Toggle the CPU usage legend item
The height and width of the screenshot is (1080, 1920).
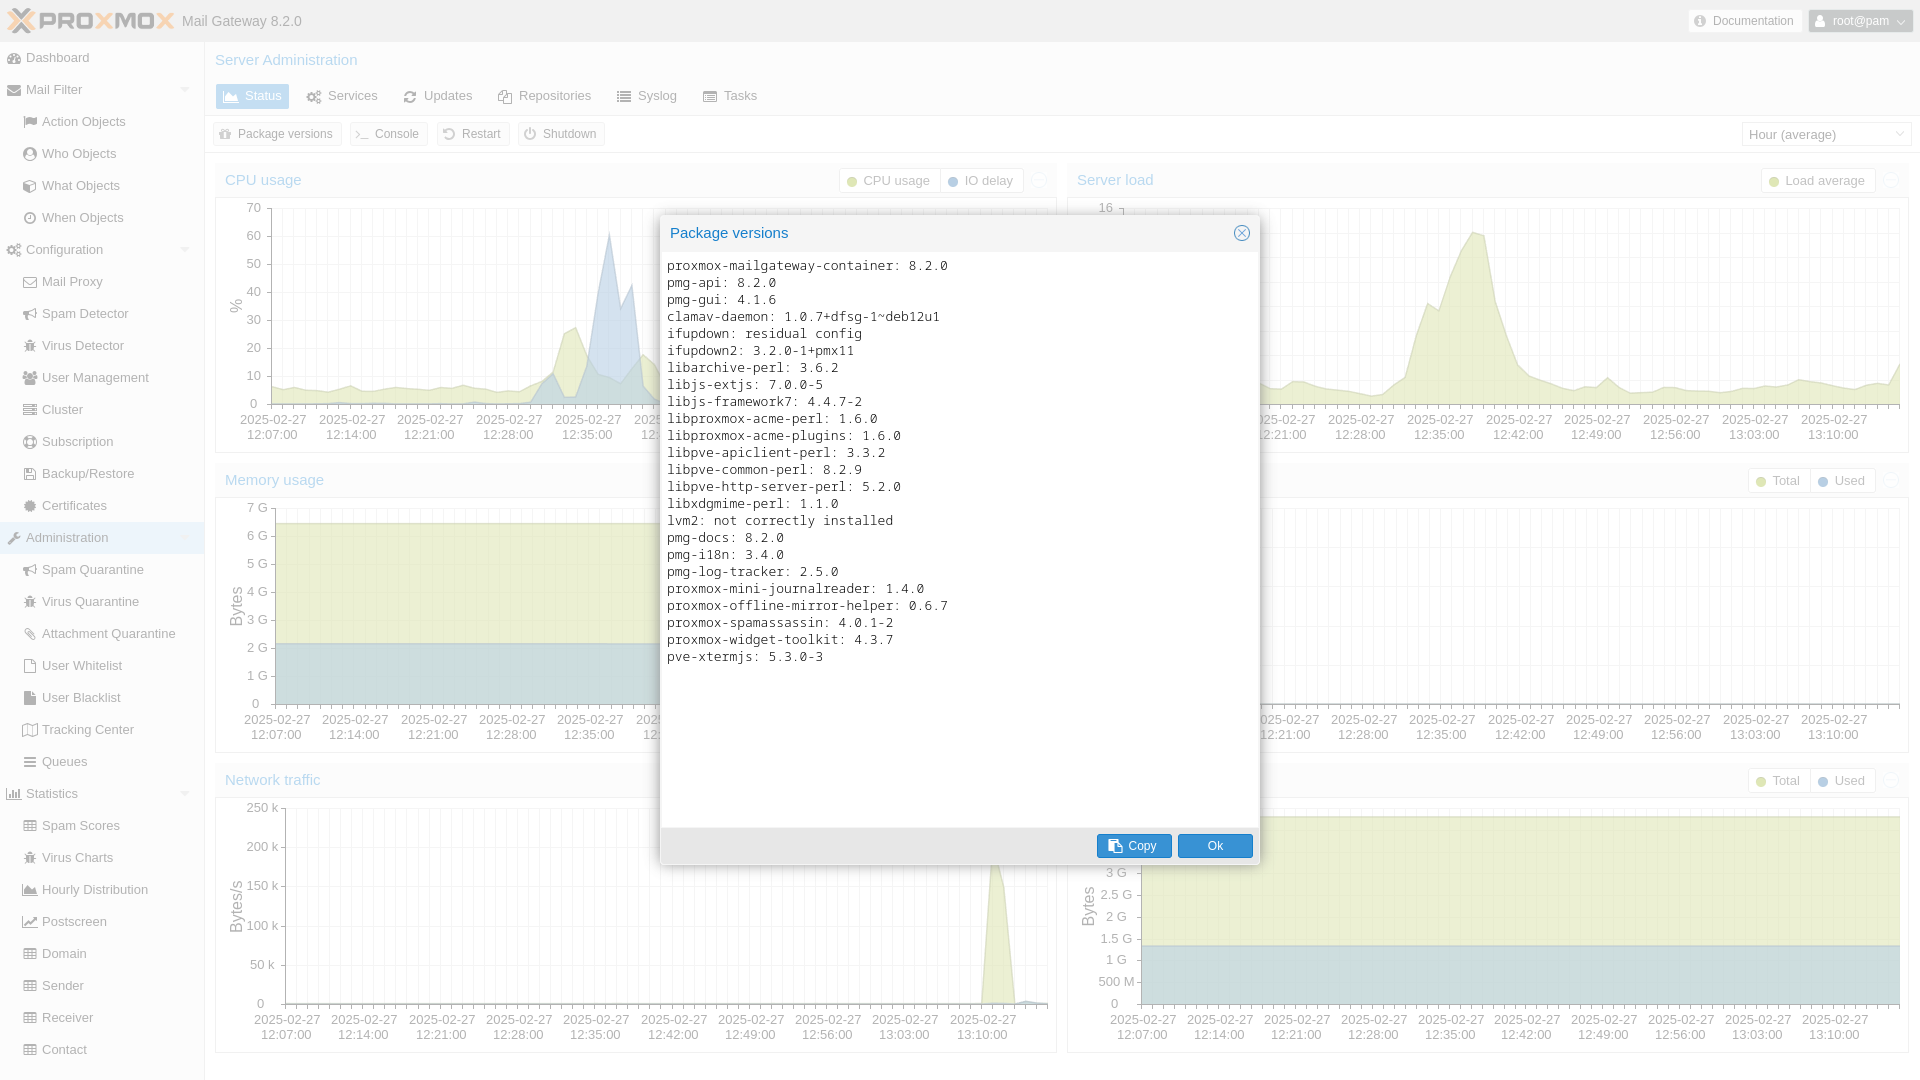[x=888, y=181]
